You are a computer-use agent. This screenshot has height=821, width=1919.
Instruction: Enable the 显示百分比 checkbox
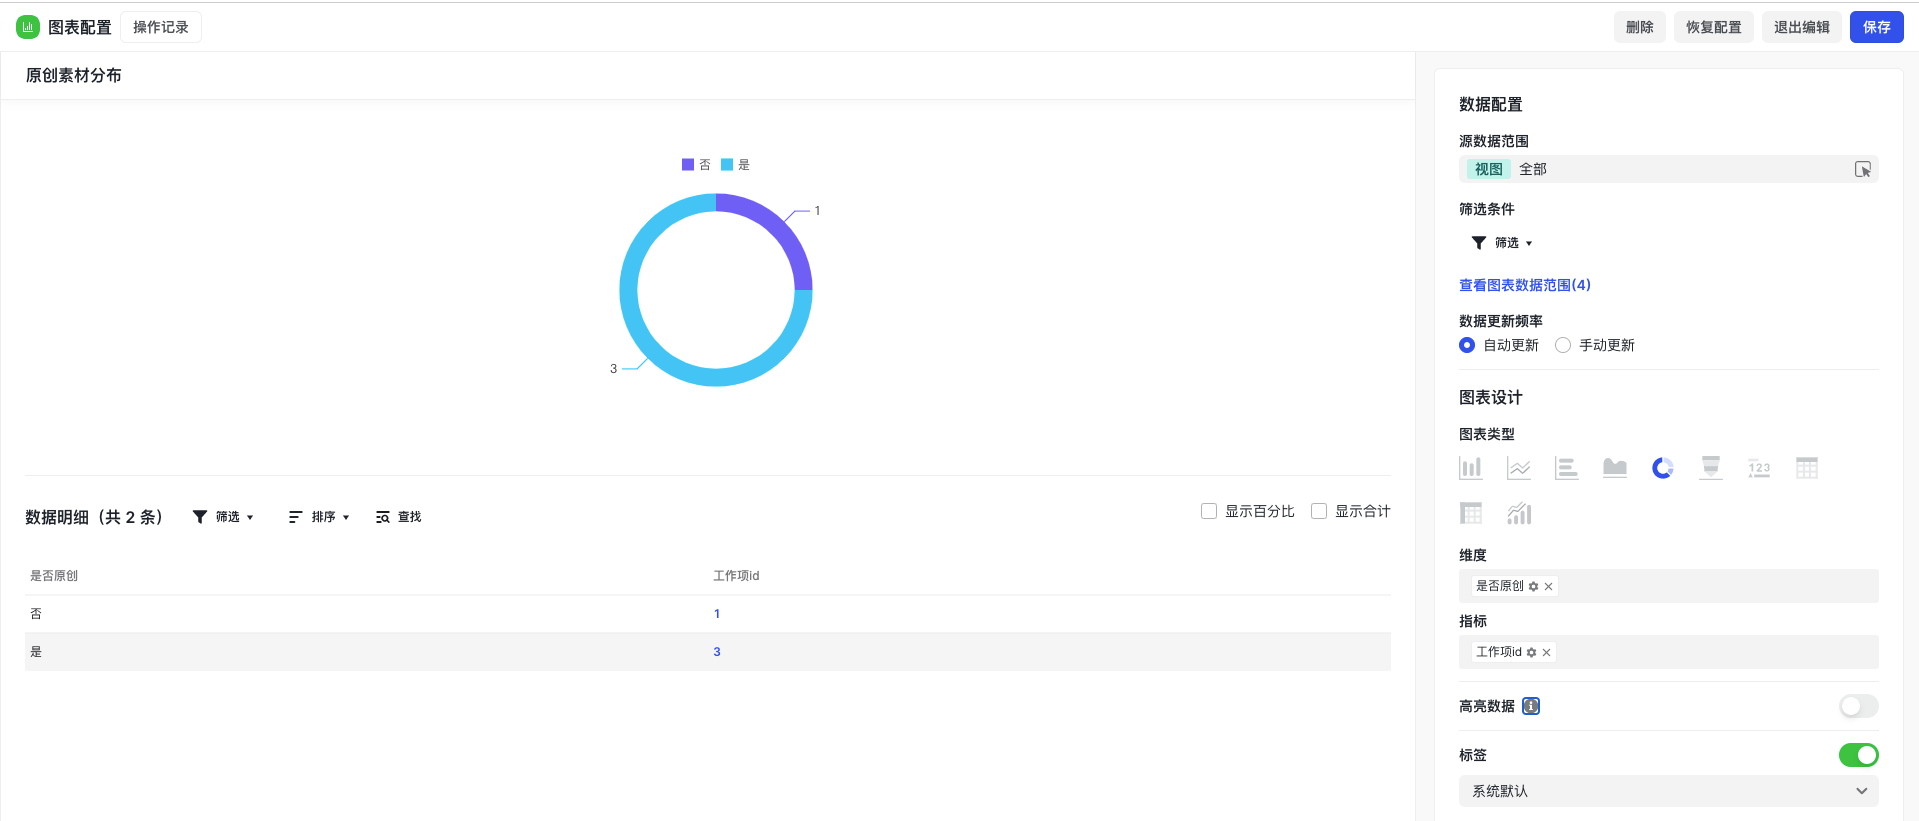click(x=1209, y=511)
